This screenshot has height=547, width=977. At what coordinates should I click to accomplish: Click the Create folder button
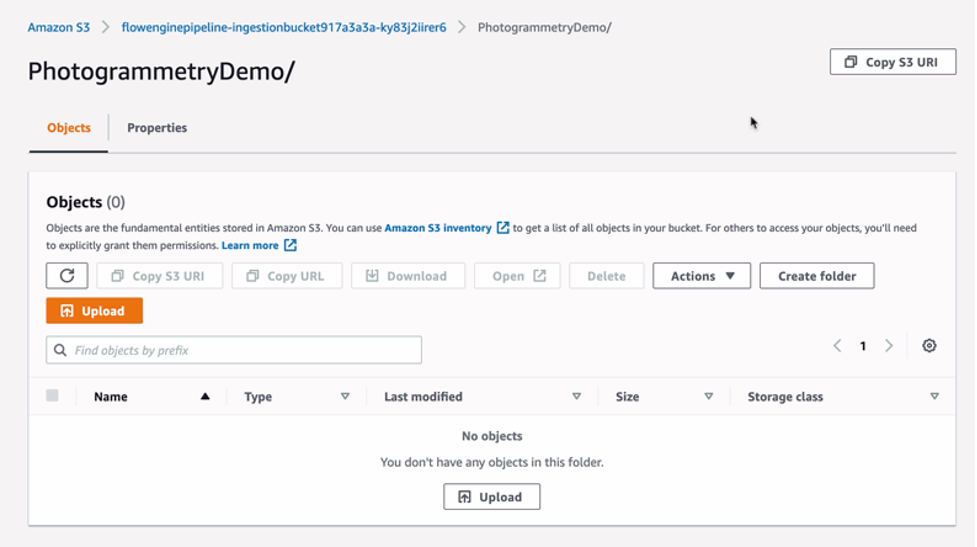pos(817,276)
